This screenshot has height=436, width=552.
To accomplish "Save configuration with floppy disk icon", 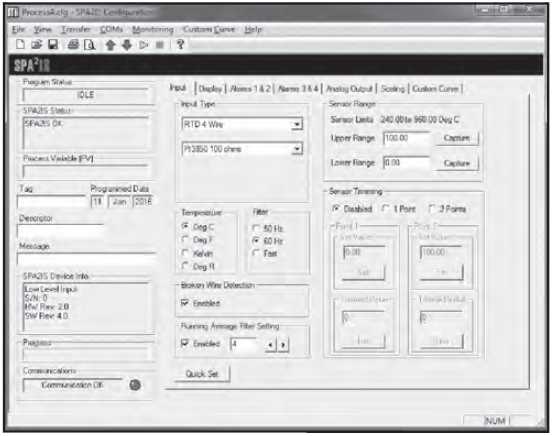I will tap(53, 44).
